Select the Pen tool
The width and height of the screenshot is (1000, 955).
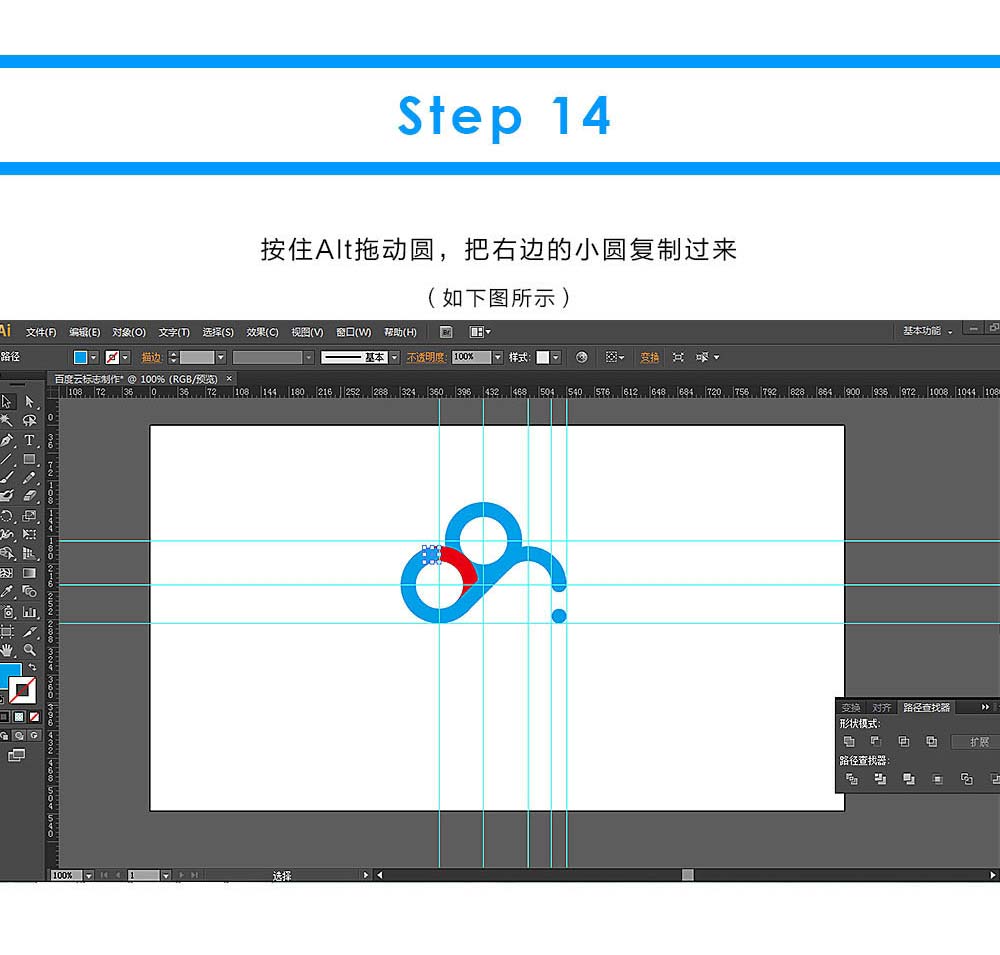pyautogui.click(x=6, y=440)
